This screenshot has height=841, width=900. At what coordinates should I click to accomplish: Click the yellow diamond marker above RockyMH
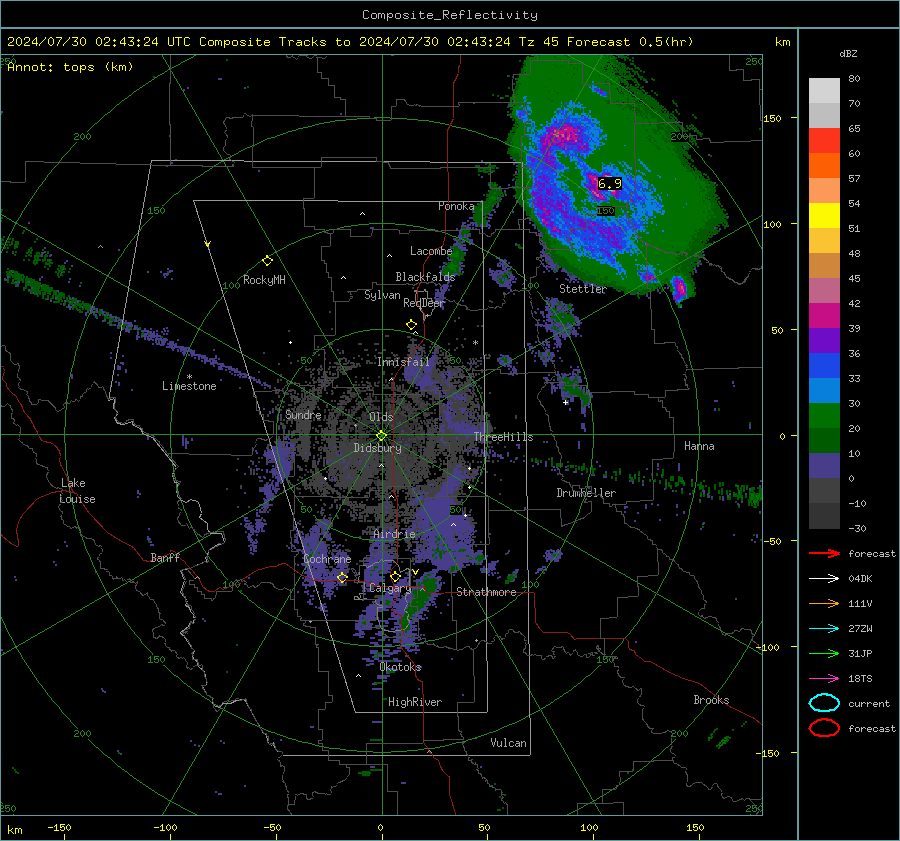pyautogui.click(x=267, y=261)
